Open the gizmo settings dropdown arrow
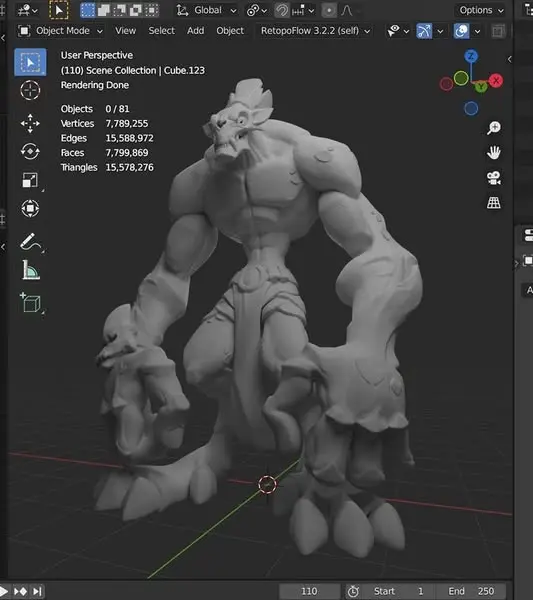Image resolution: width=533 pixels, height=600 pixels. pos(440,31)
